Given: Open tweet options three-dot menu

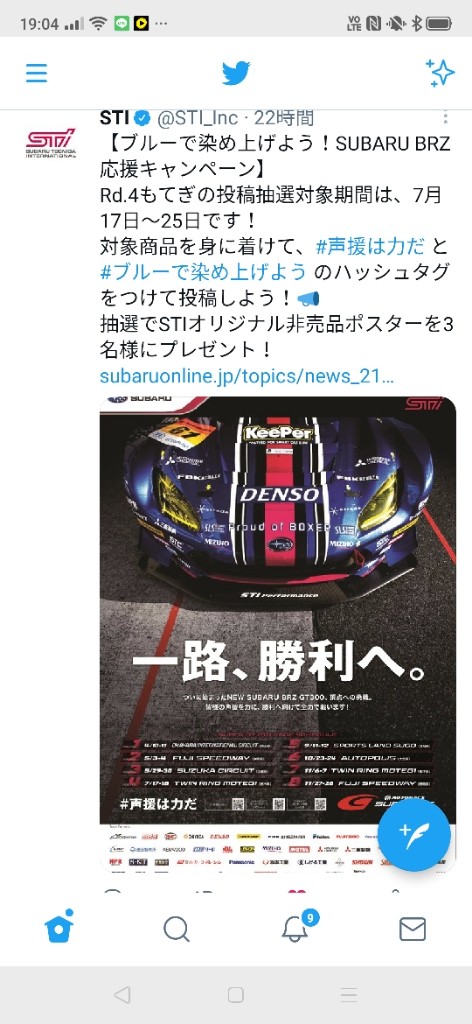Looking at the screenshot, I should point(446,118).
